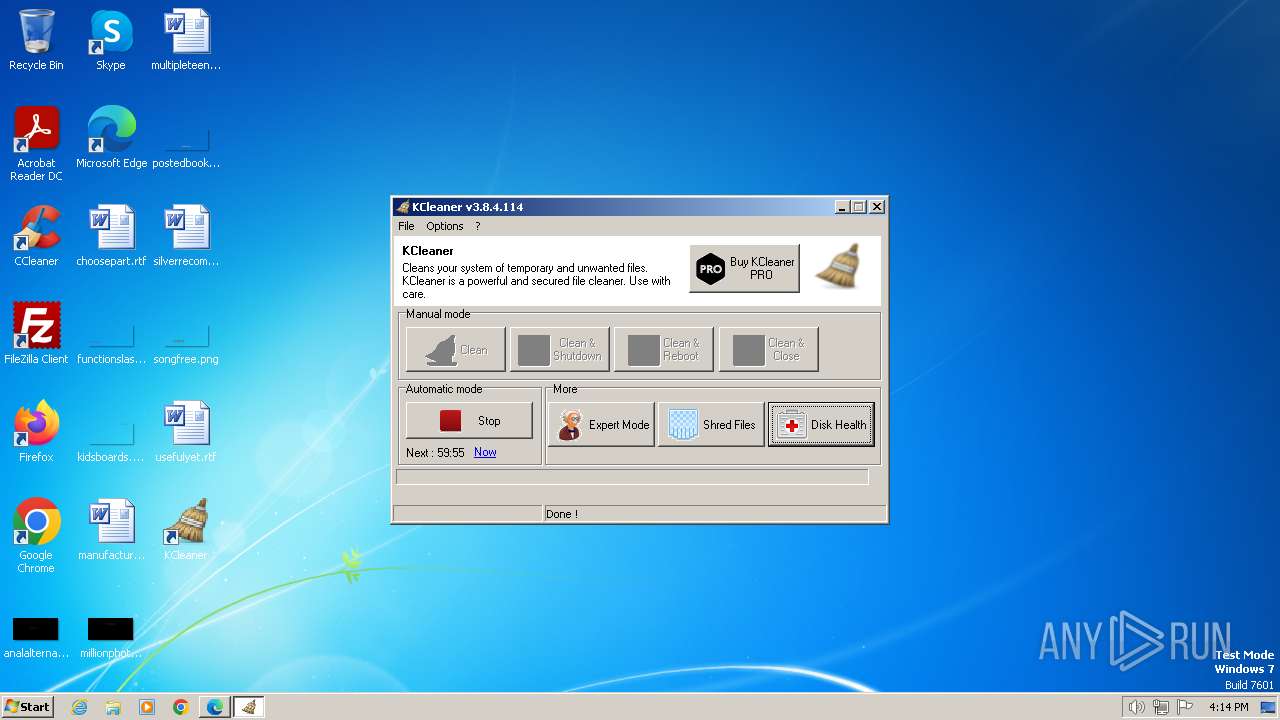
Task: Select the manufactur document icon
Action: [x=111, y=530]
